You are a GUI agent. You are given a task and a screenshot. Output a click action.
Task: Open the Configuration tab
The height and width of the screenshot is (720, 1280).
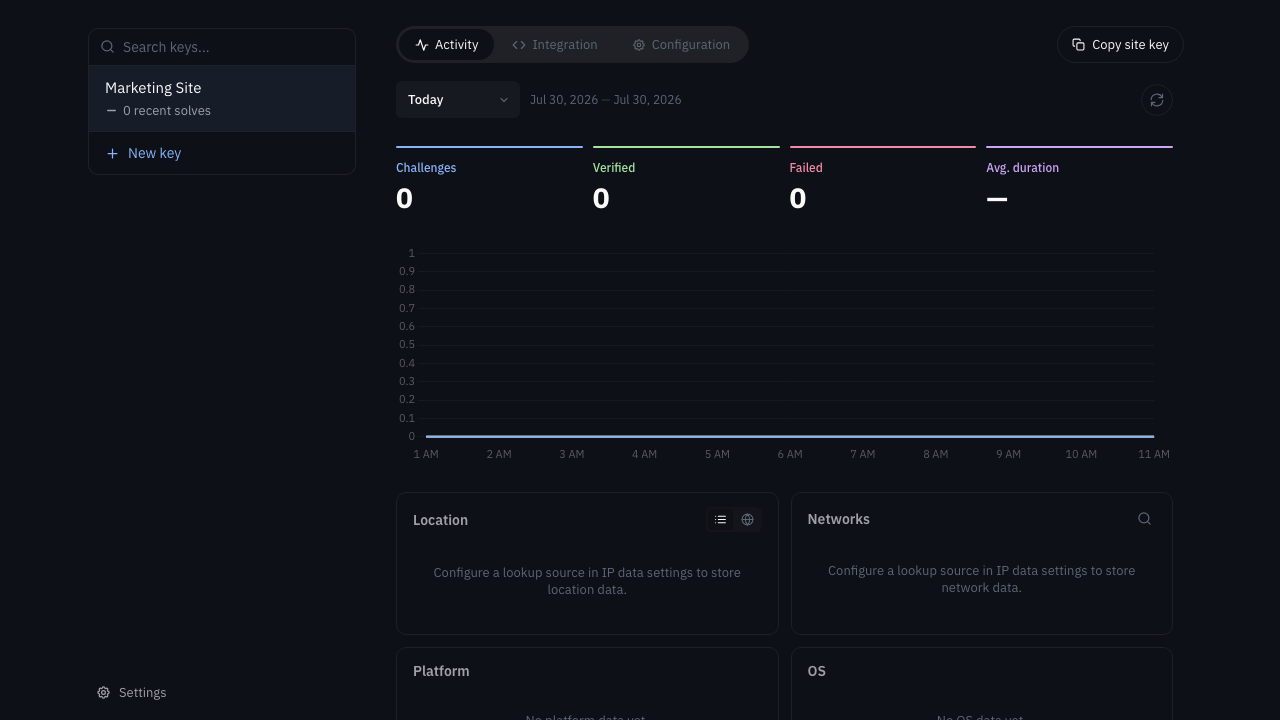point(681,45)
